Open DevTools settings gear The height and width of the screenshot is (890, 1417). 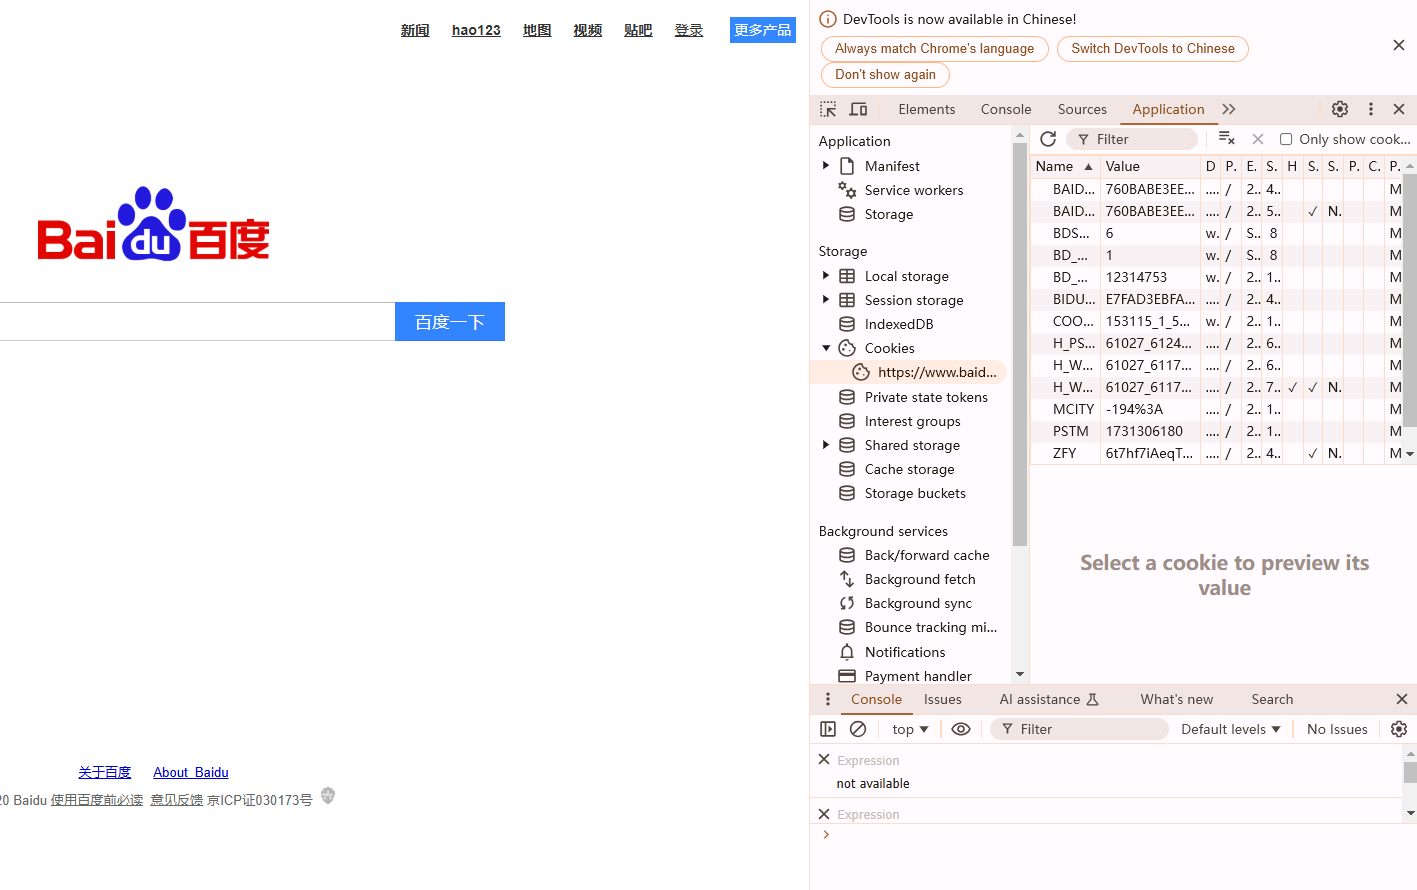[1340, 109]
